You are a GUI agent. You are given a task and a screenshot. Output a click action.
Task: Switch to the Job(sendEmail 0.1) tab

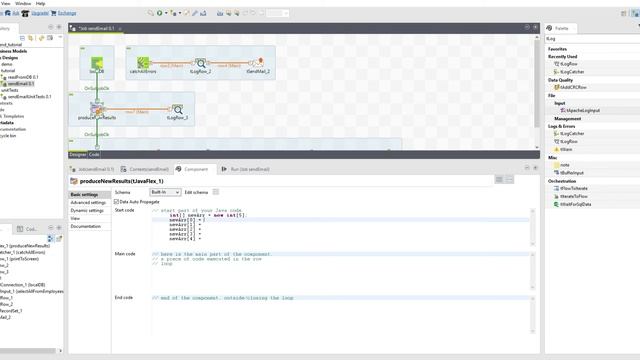92,169
